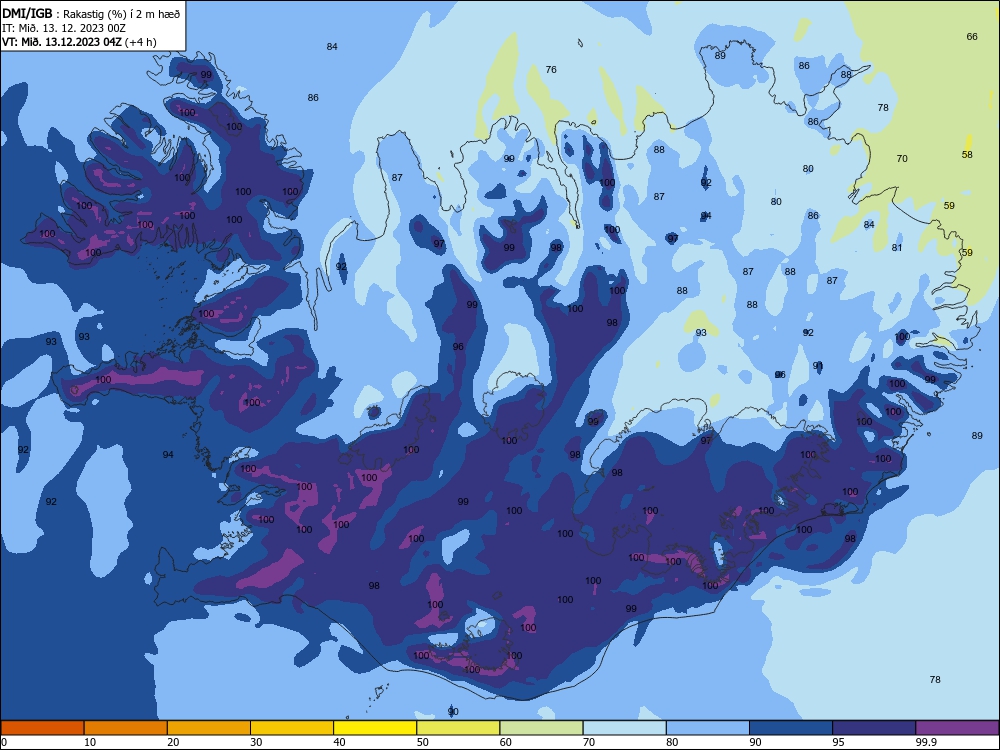Screen dimensions: 1000x750
Task: Pick the light orange 20–30 legend color
Action: (x=209, y=728)
